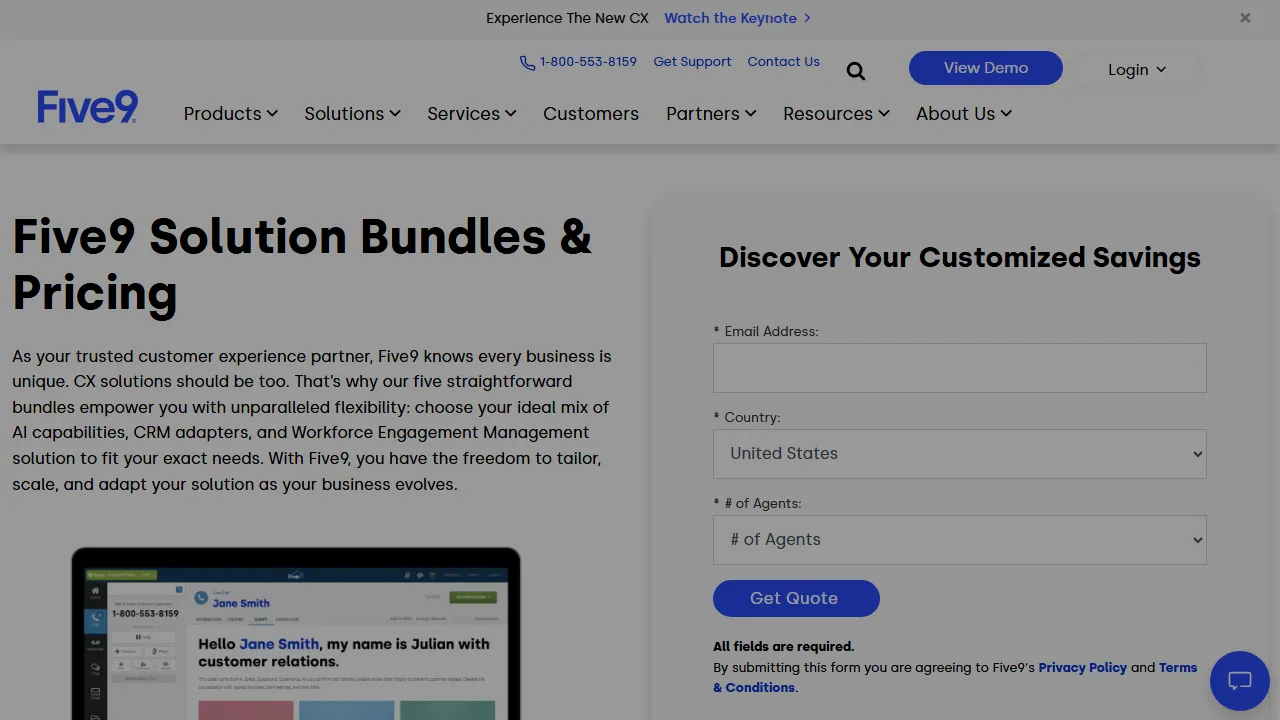Expand the Partners menu
The width and height of the screenshot is (1280, 720).
(711, 114)
